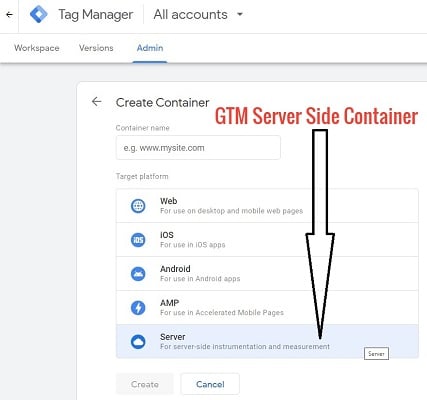Switch to the Versions tab
427x400 pixels.
point(96,48)
